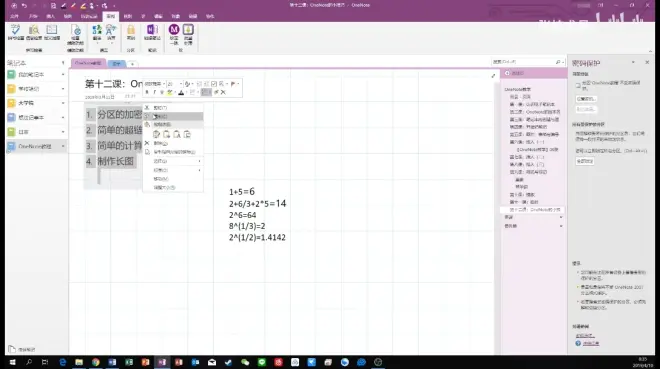Open the notebooks list dropdown arrow at top
Image resolution: width=660 pixels, height=369 pixels.
[63, 63]
